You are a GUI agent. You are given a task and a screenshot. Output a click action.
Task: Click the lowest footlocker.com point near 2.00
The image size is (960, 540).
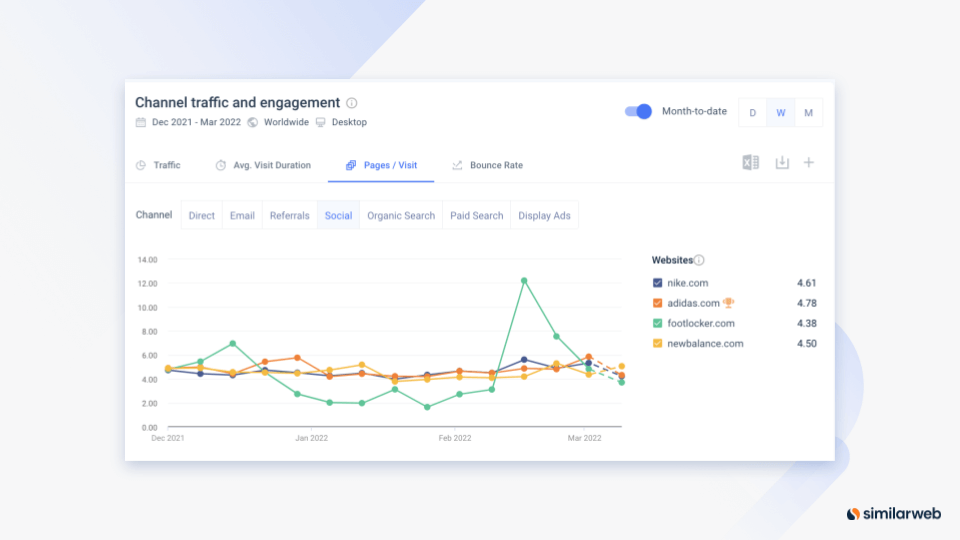point(427,407)
